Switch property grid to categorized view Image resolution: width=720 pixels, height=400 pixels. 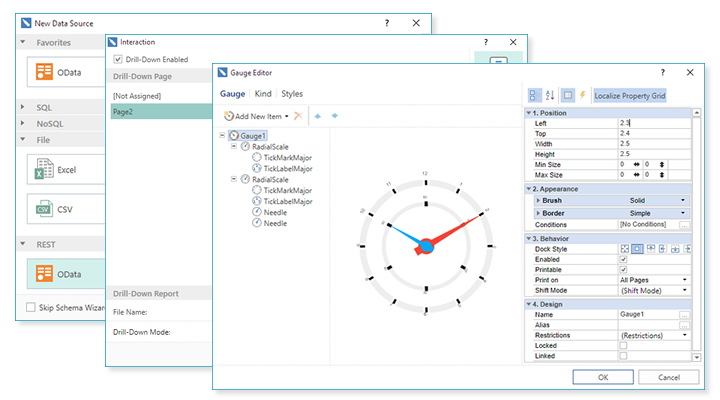pyautogui.click(x=534, y=96)
